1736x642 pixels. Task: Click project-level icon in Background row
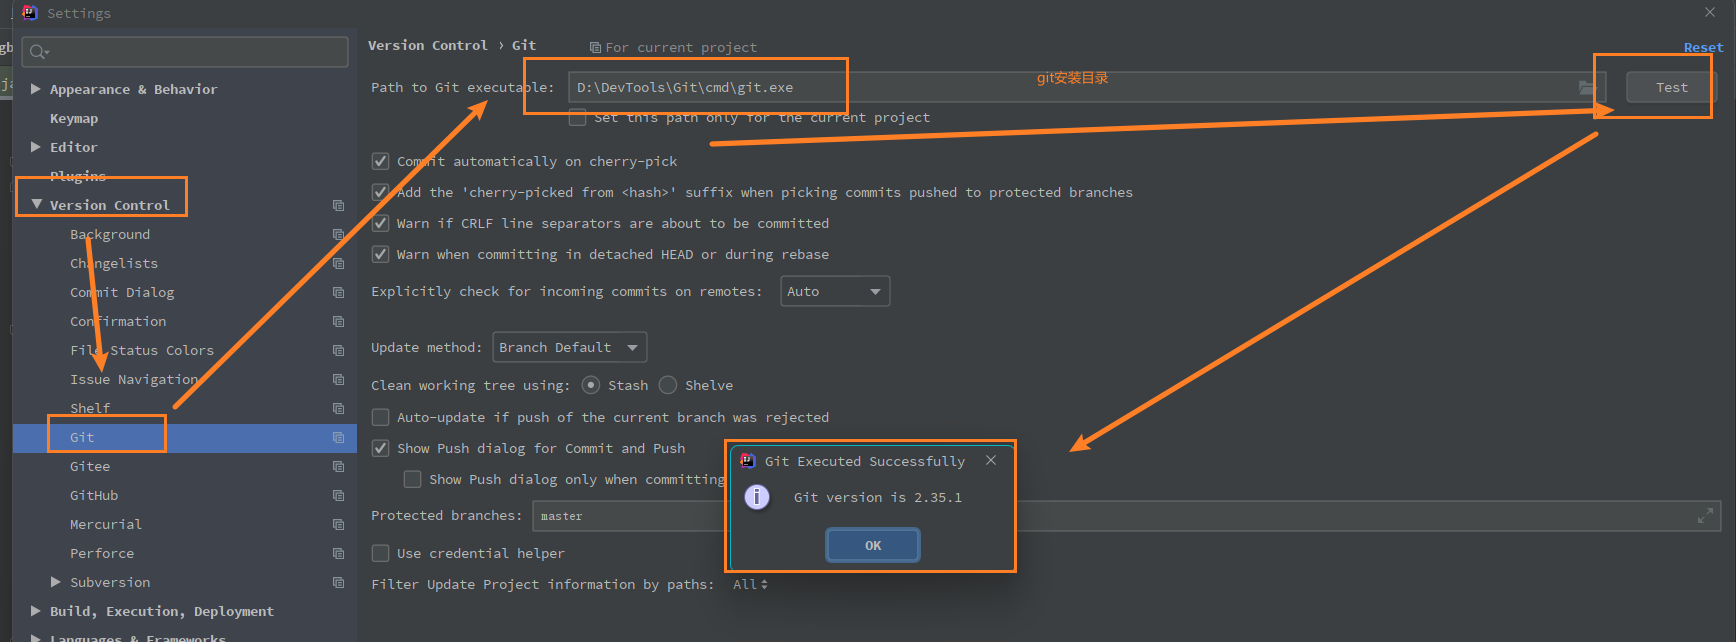[x=338, y=234]
